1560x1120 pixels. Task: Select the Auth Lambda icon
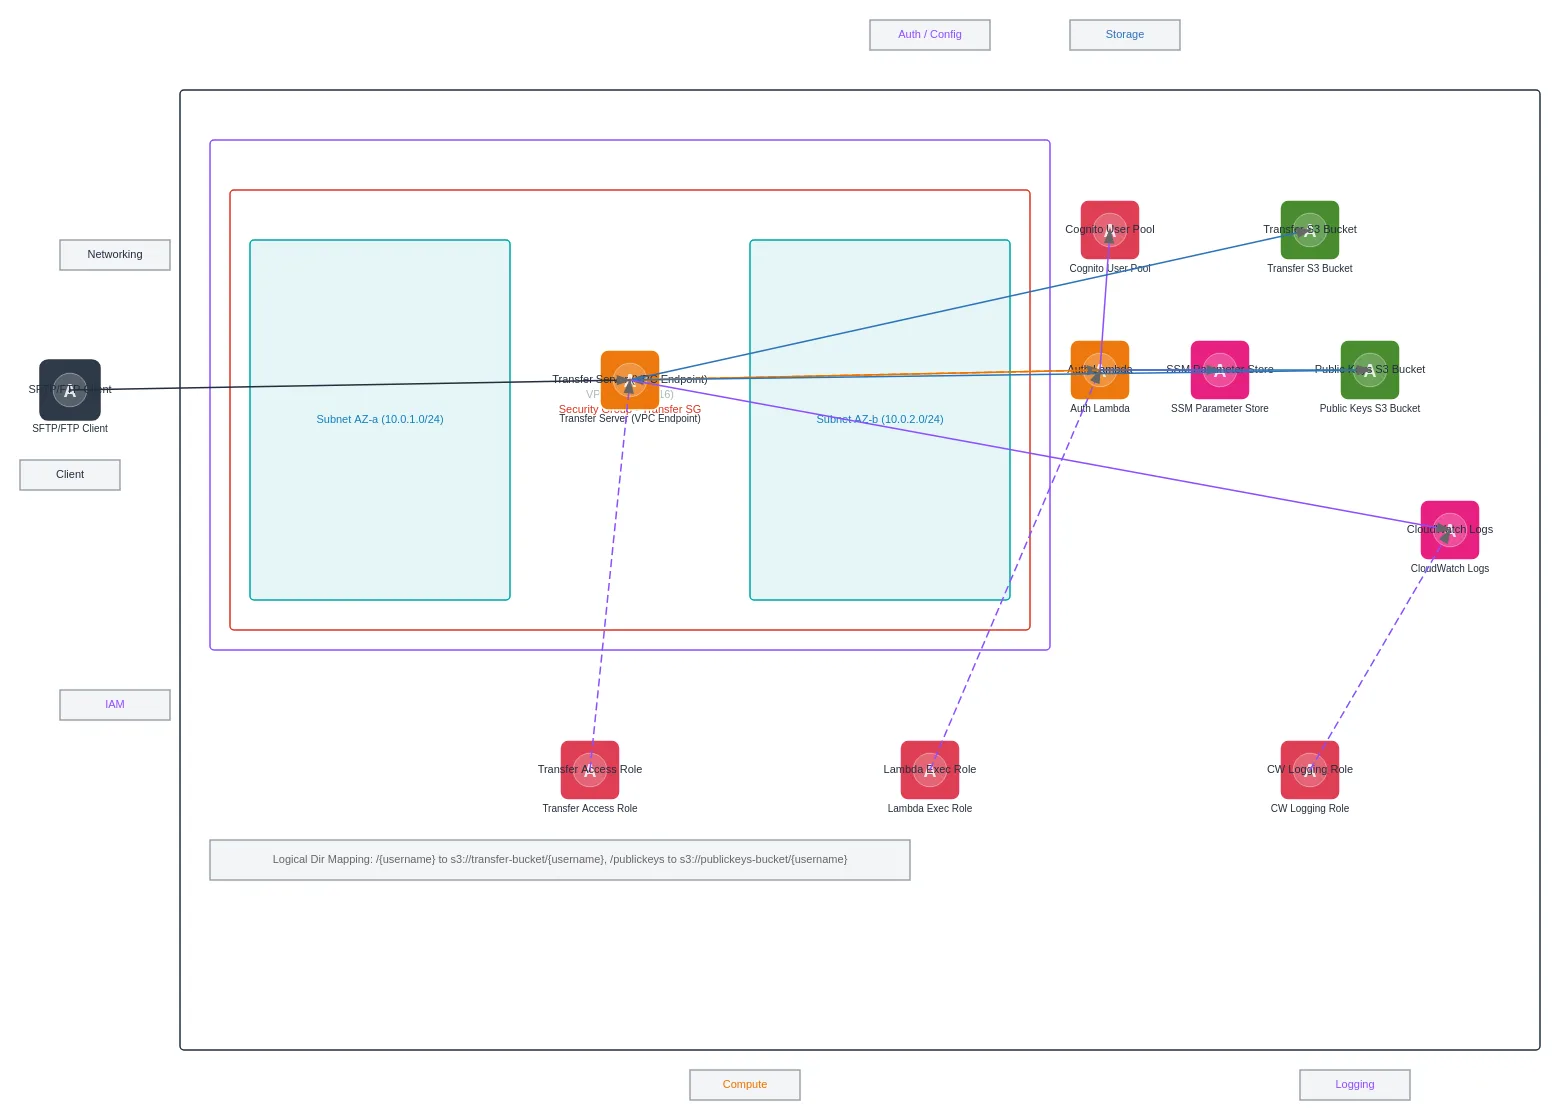pyautogui.click(x=1100, y=370)
